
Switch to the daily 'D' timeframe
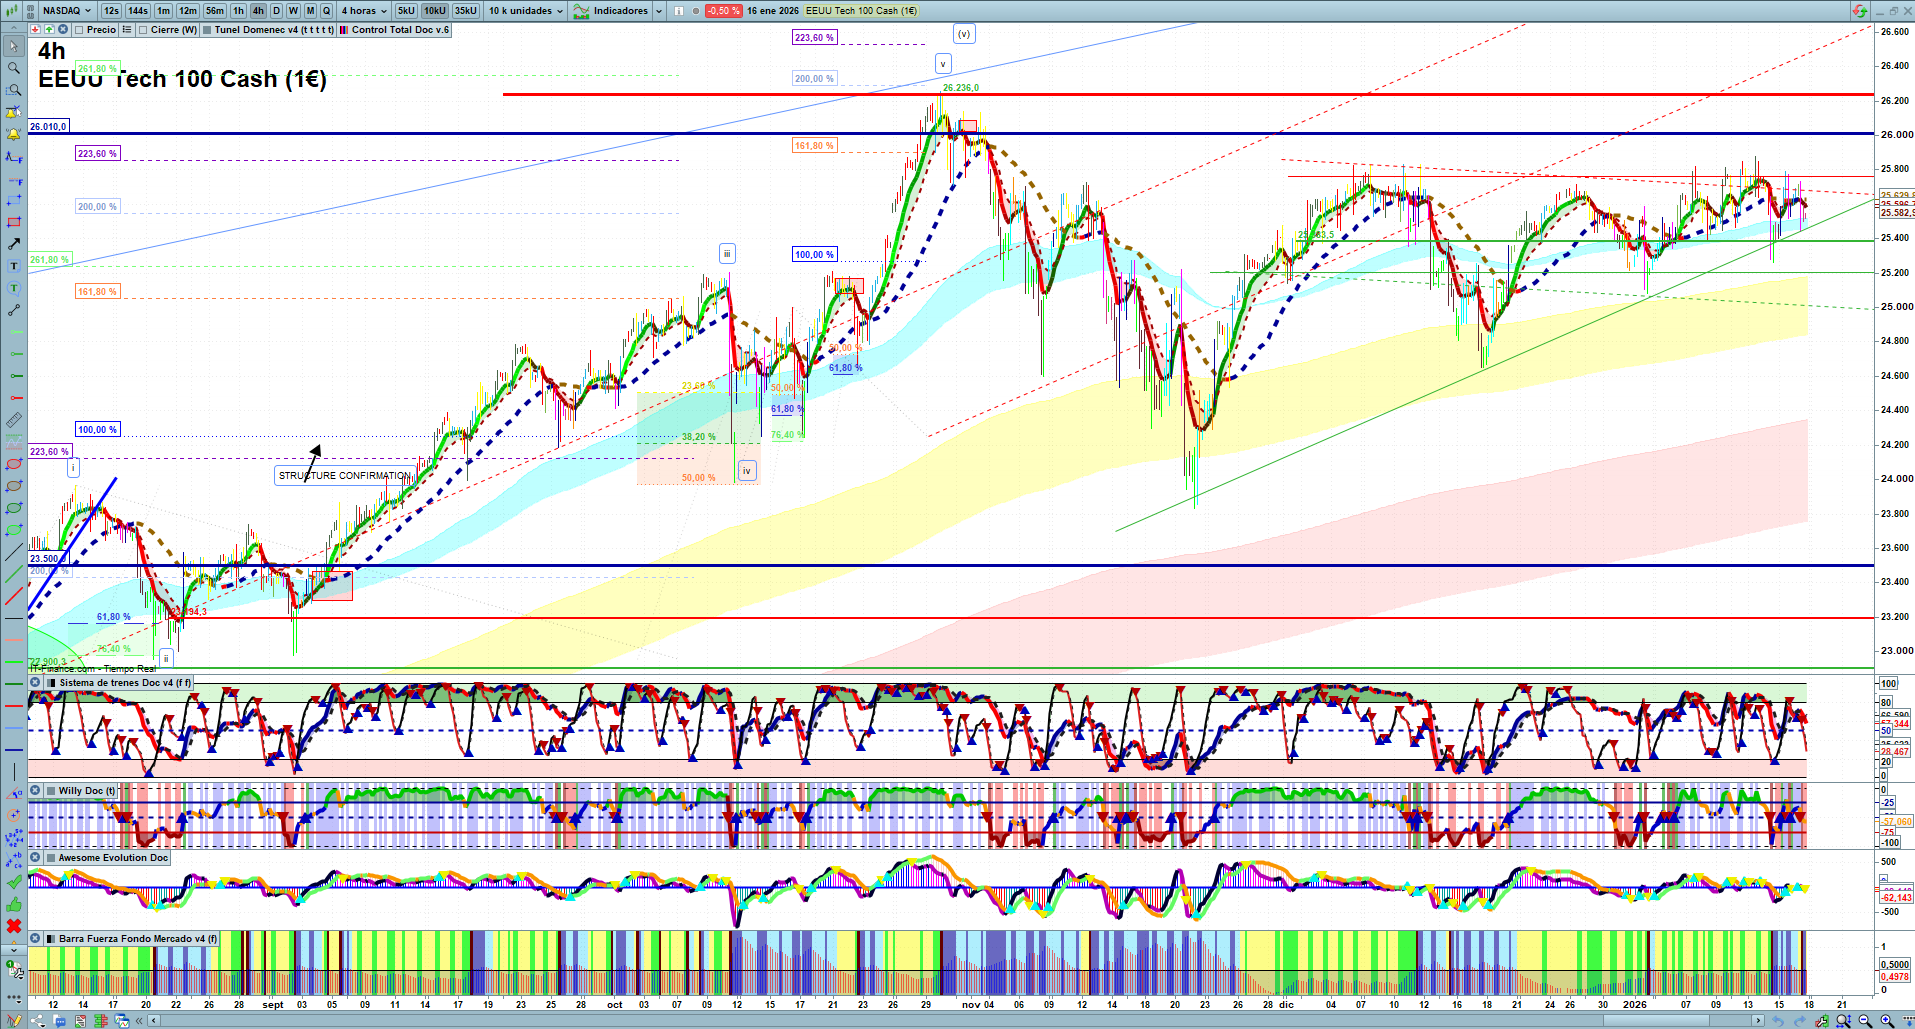point(276,11)
